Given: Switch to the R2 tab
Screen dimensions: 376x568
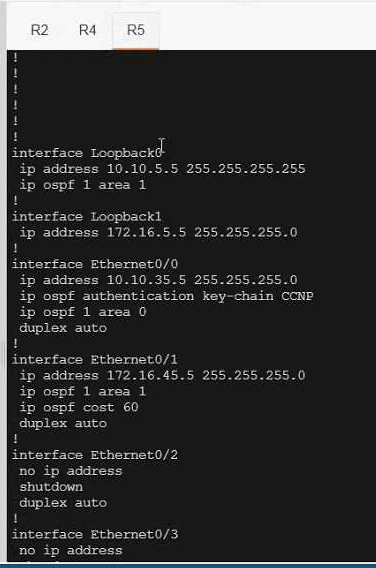Looking at the screenshot, I should (39, 30).
